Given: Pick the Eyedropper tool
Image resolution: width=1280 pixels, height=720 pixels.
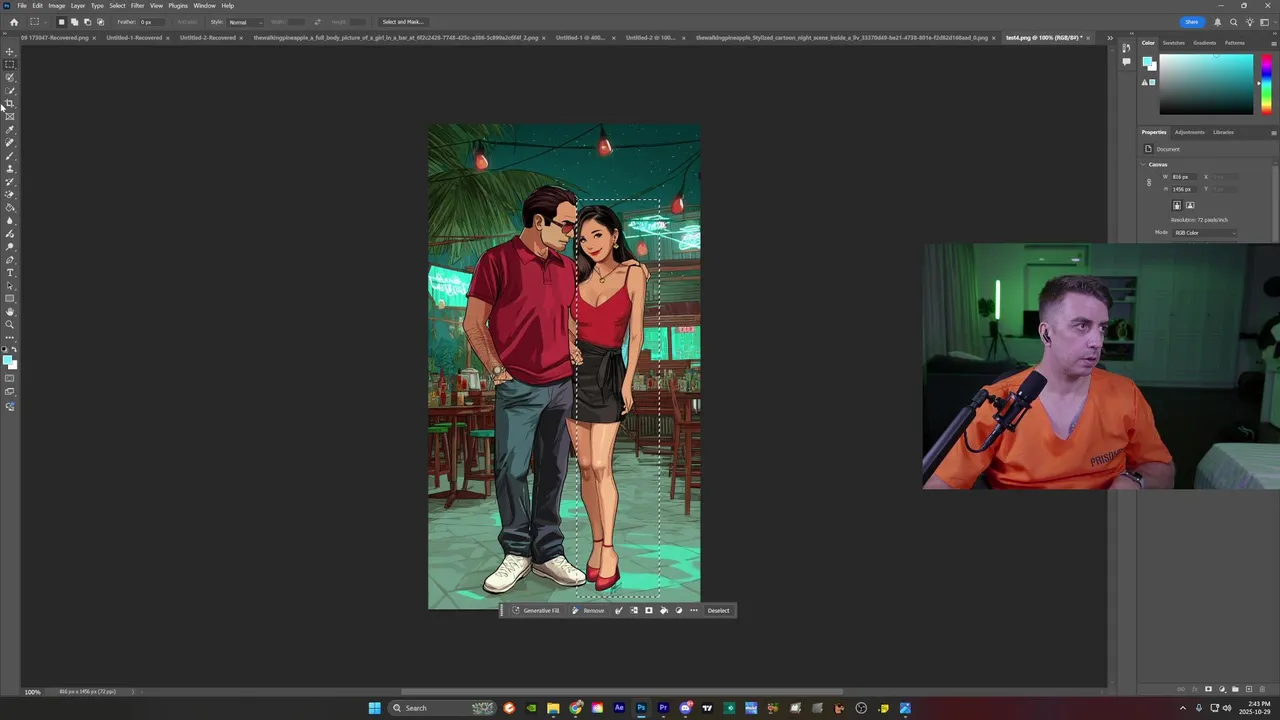Looking at the screenshot, I should [10, 129].
